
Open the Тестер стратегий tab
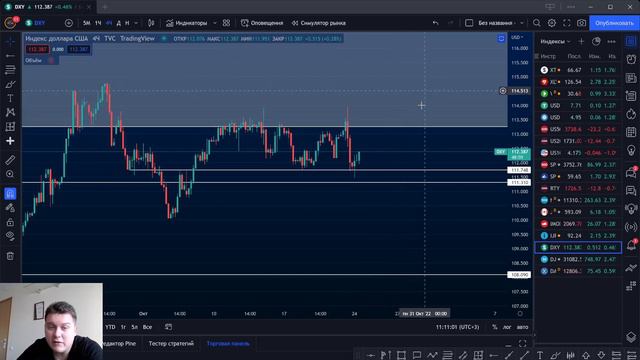pyautogui.click(x=171, y=344)
